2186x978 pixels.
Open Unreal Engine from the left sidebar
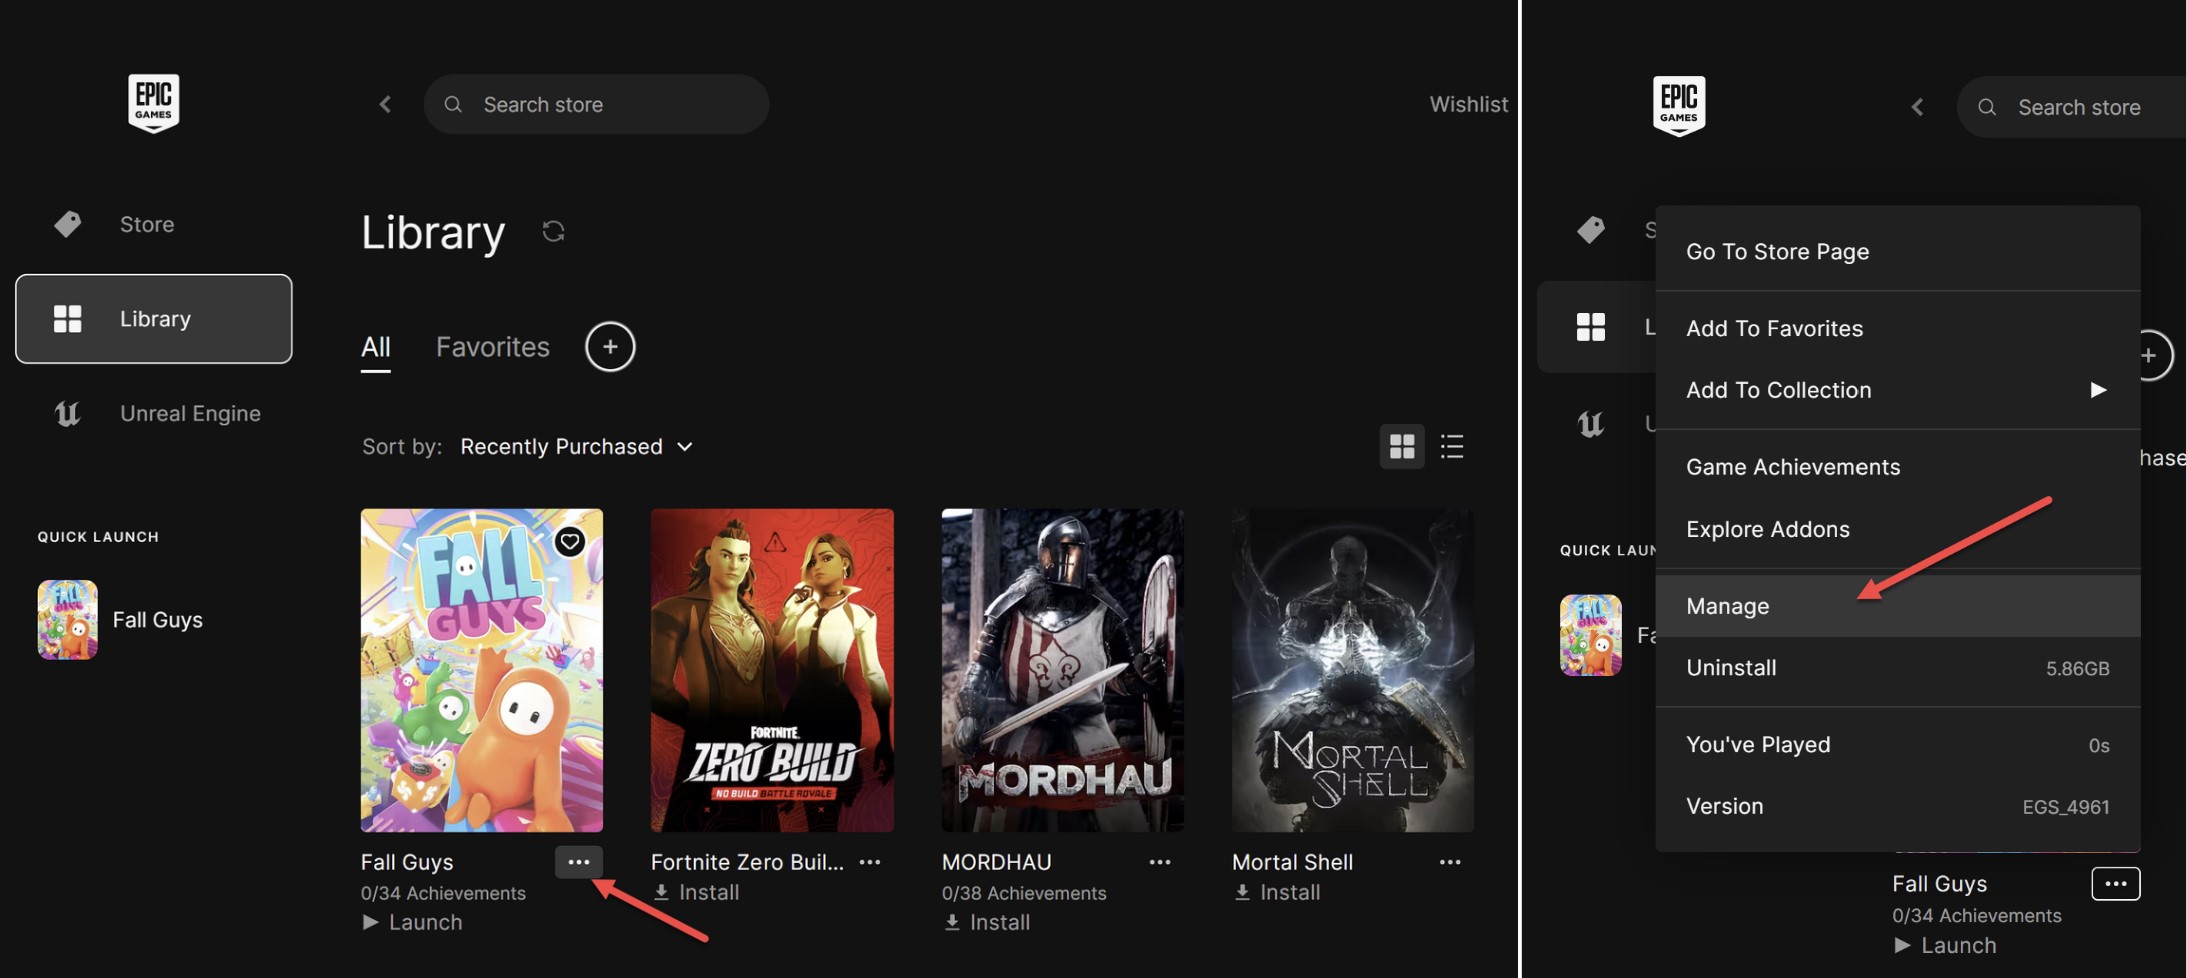[154, 413]
